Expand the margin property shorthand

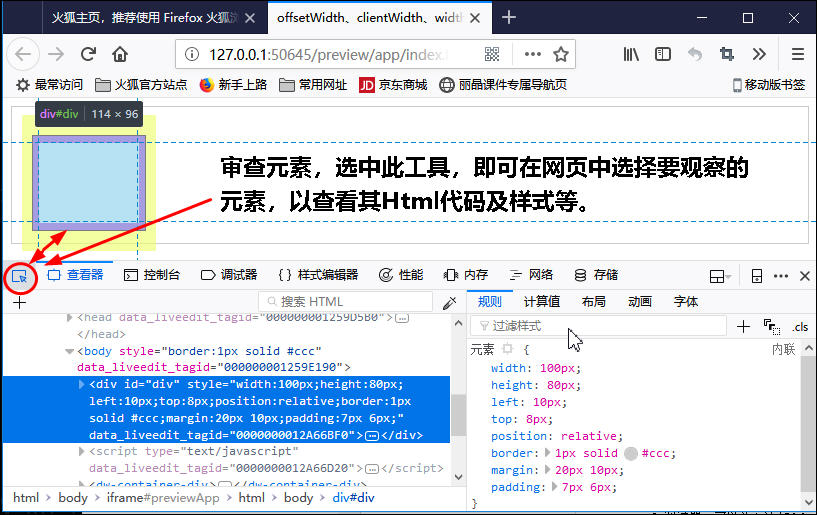pyautogui.click(x=548, y=470)
